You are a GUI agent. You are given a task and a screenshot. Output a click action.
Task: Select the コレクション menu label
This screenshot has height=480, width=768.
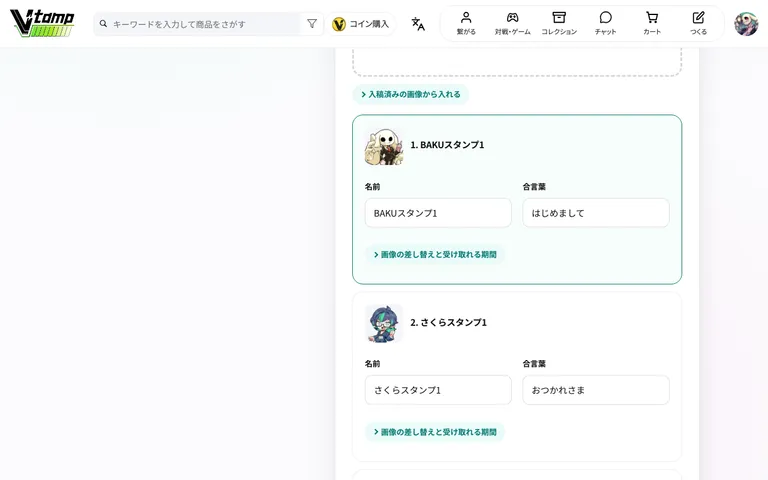coord(559,32)
